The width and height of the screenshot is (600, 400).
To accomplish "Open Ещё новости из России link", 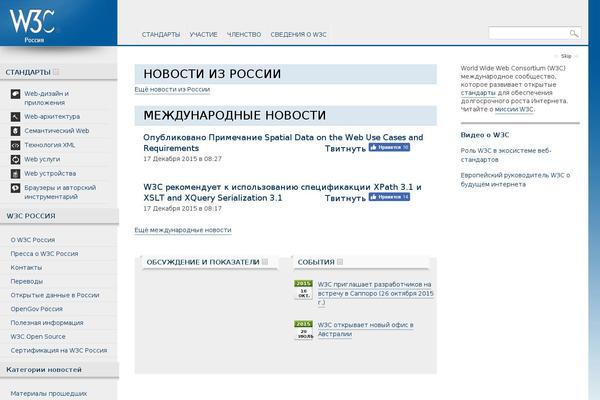I will (x=172, y=90).
